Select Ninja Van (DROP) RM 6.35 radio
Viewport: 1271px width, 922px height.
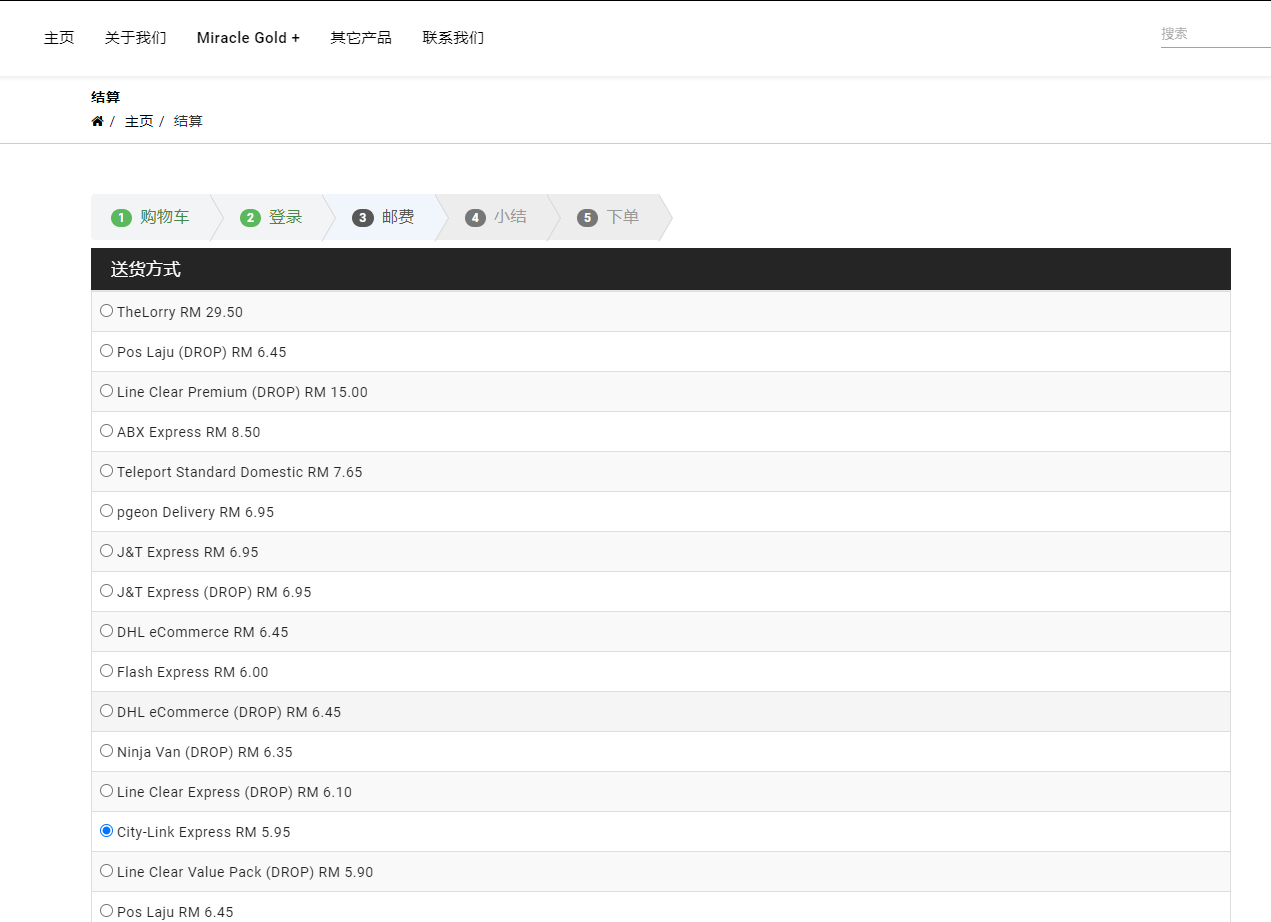(x=106, y=751)
